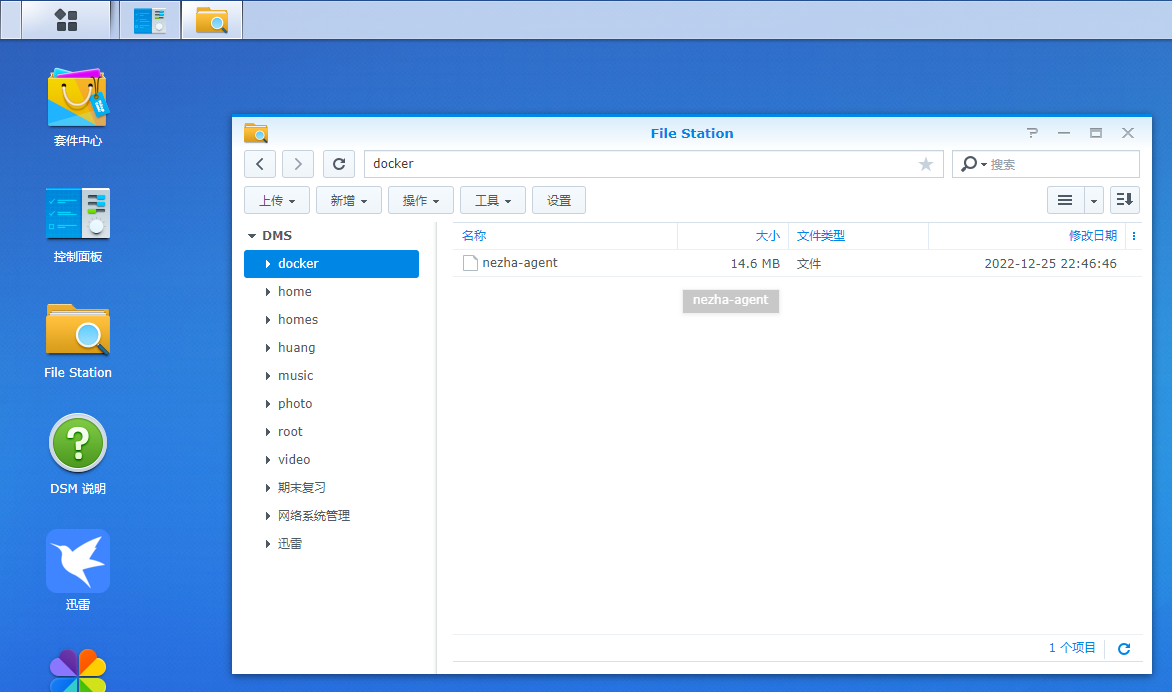
Task: Click the search magnifier icon
Action: (969, 164)
